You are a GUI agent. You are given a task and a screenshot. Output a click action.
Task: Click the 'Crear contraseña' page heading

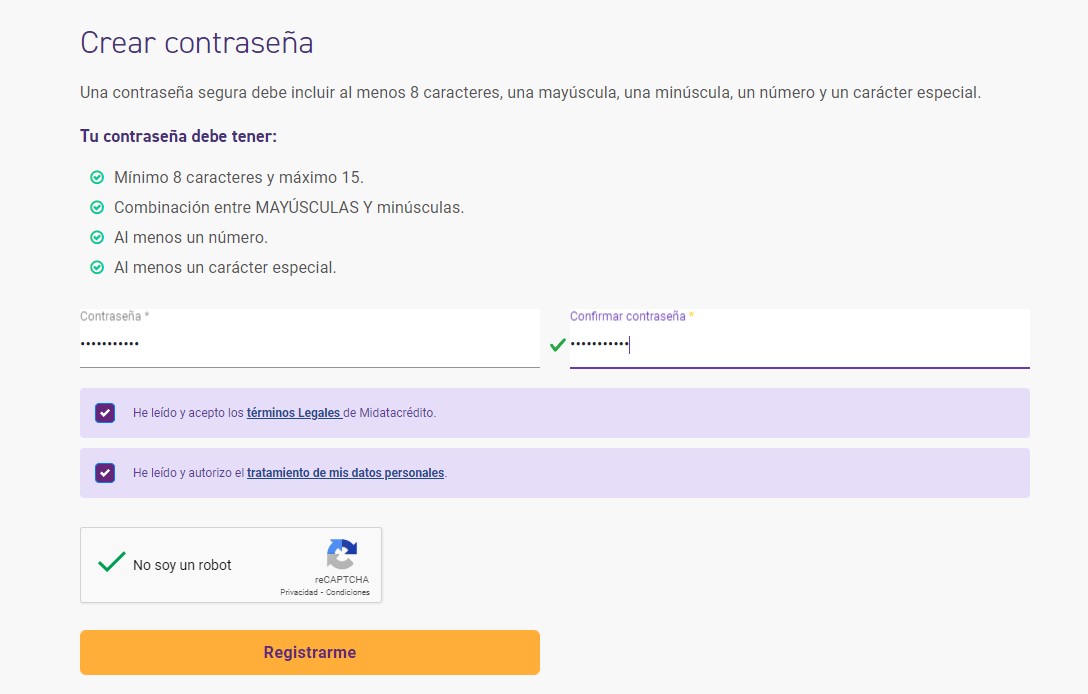[196, 42]
